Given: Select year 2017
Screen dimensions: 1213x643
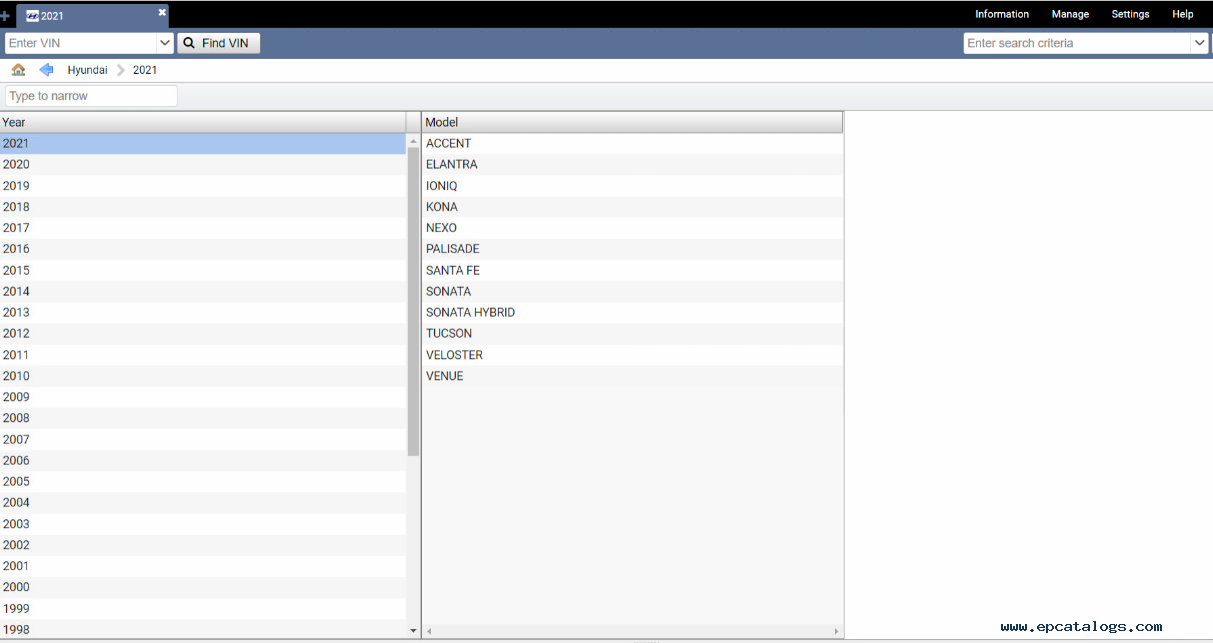Looking at the screenshot, I should click(203, 228).
